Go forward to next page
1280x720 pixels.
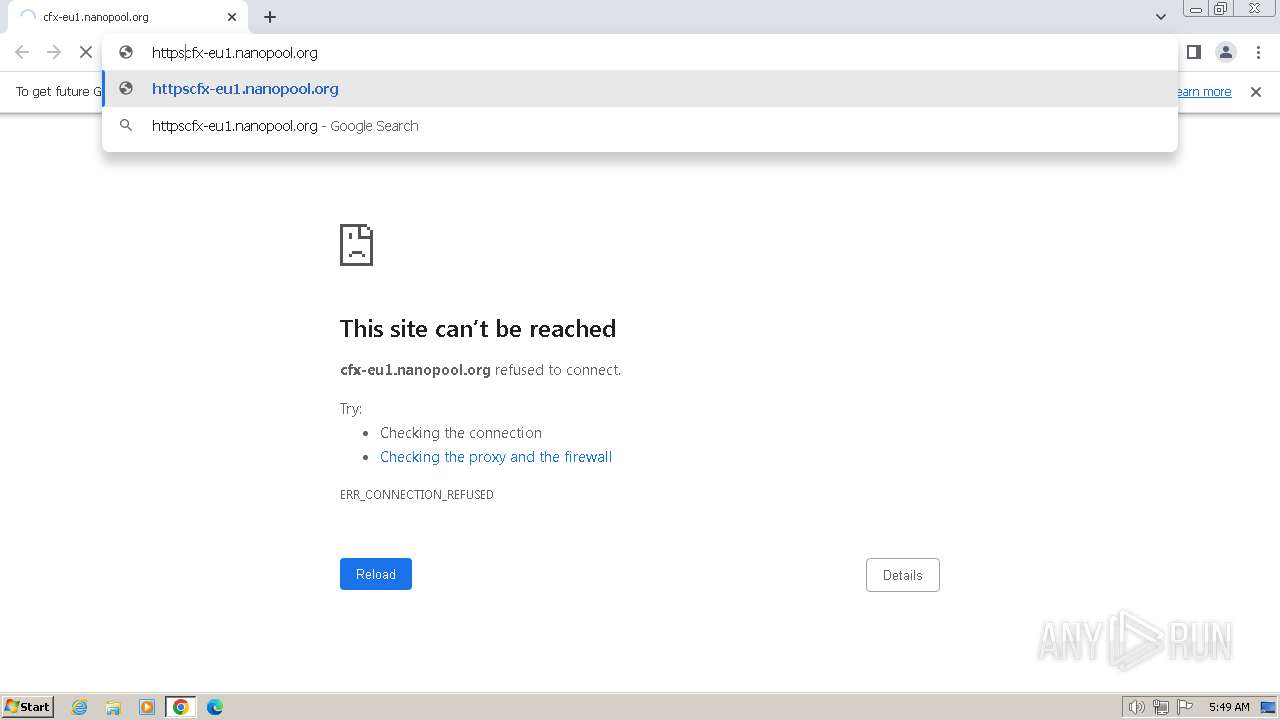pyautogui.click(x=54, y=52)
